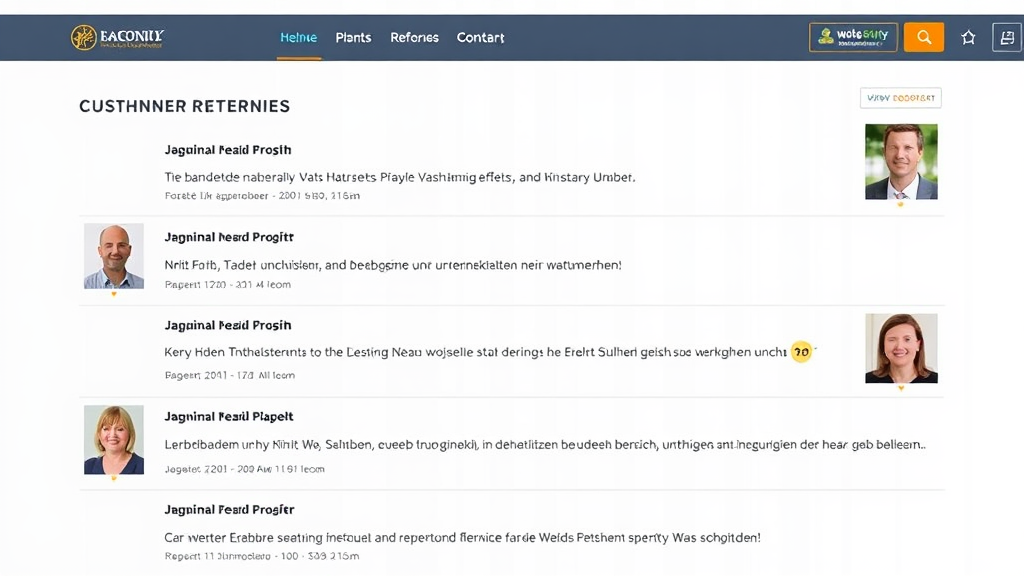Image resolution: width=1024 pixels, height=576 pixels.
Task: Click the Jagninal heard Progitt review heading
Action: click(x=228, y=237)
